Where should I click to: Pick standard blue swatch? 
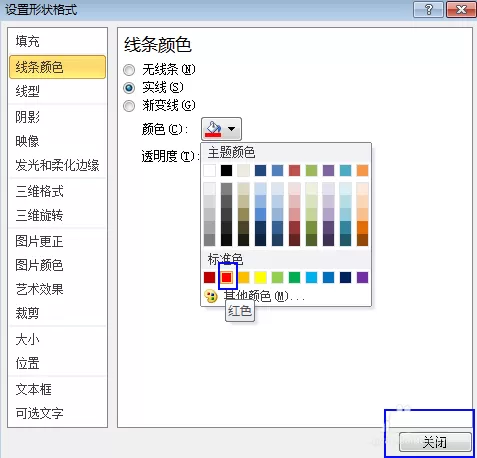click(328, 277)
